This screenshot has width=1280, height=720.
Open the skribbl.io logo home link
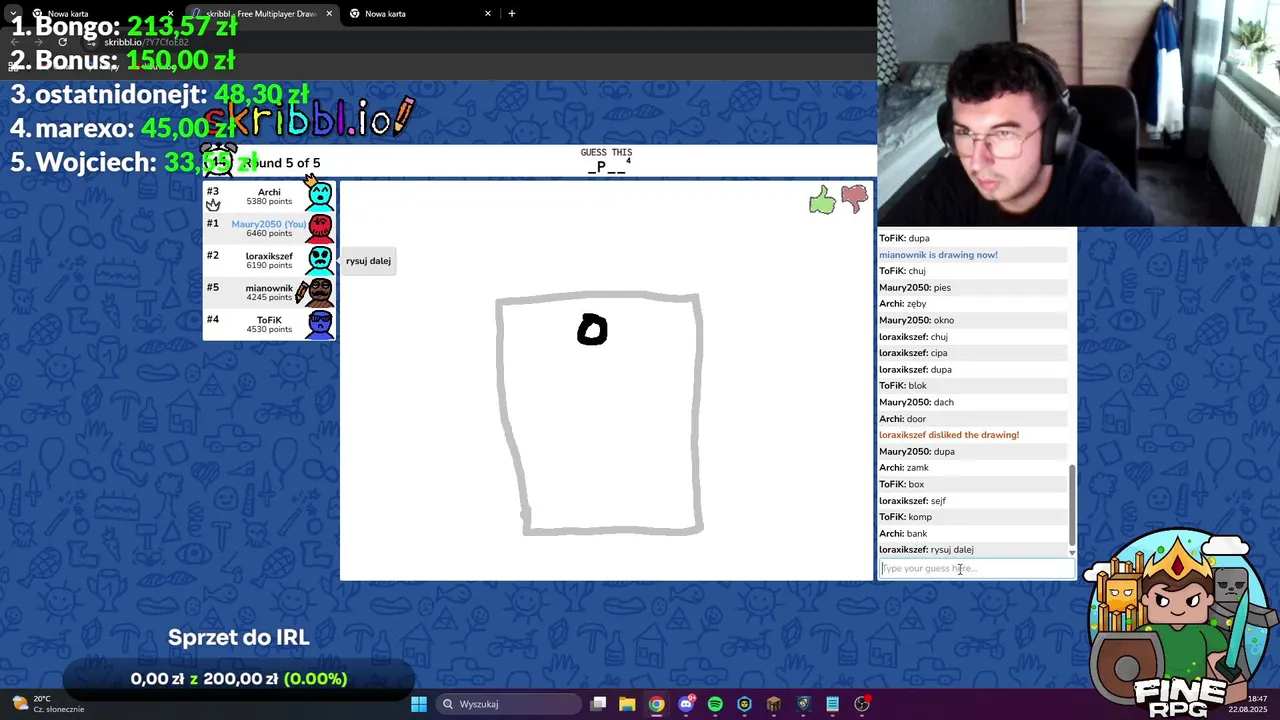coord(310,118)
